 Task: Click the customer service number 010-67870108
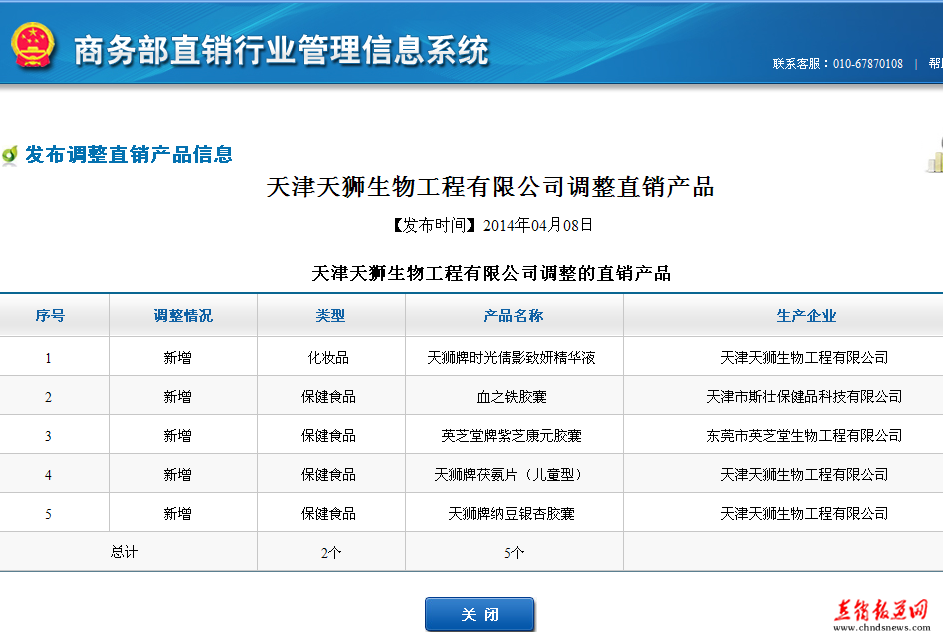pos(867,63)
